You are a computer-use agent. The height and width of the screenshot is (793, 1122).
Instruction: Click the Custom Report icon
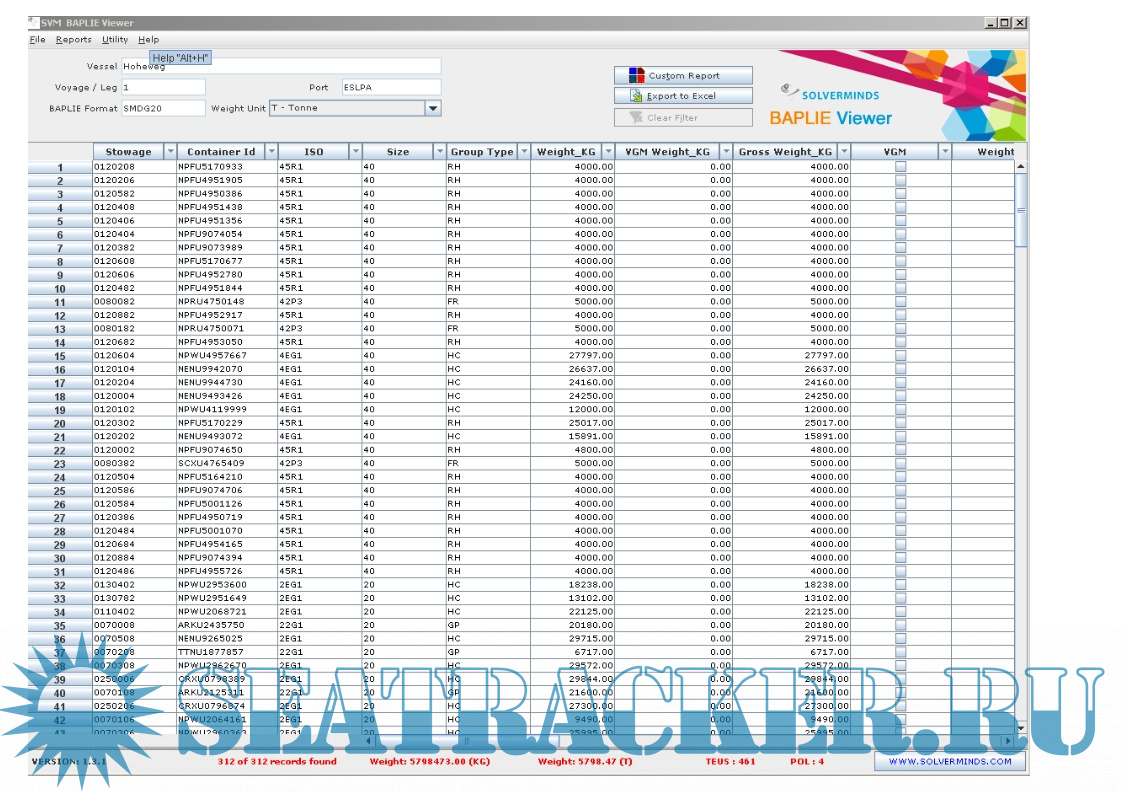[x=637, y=76]
